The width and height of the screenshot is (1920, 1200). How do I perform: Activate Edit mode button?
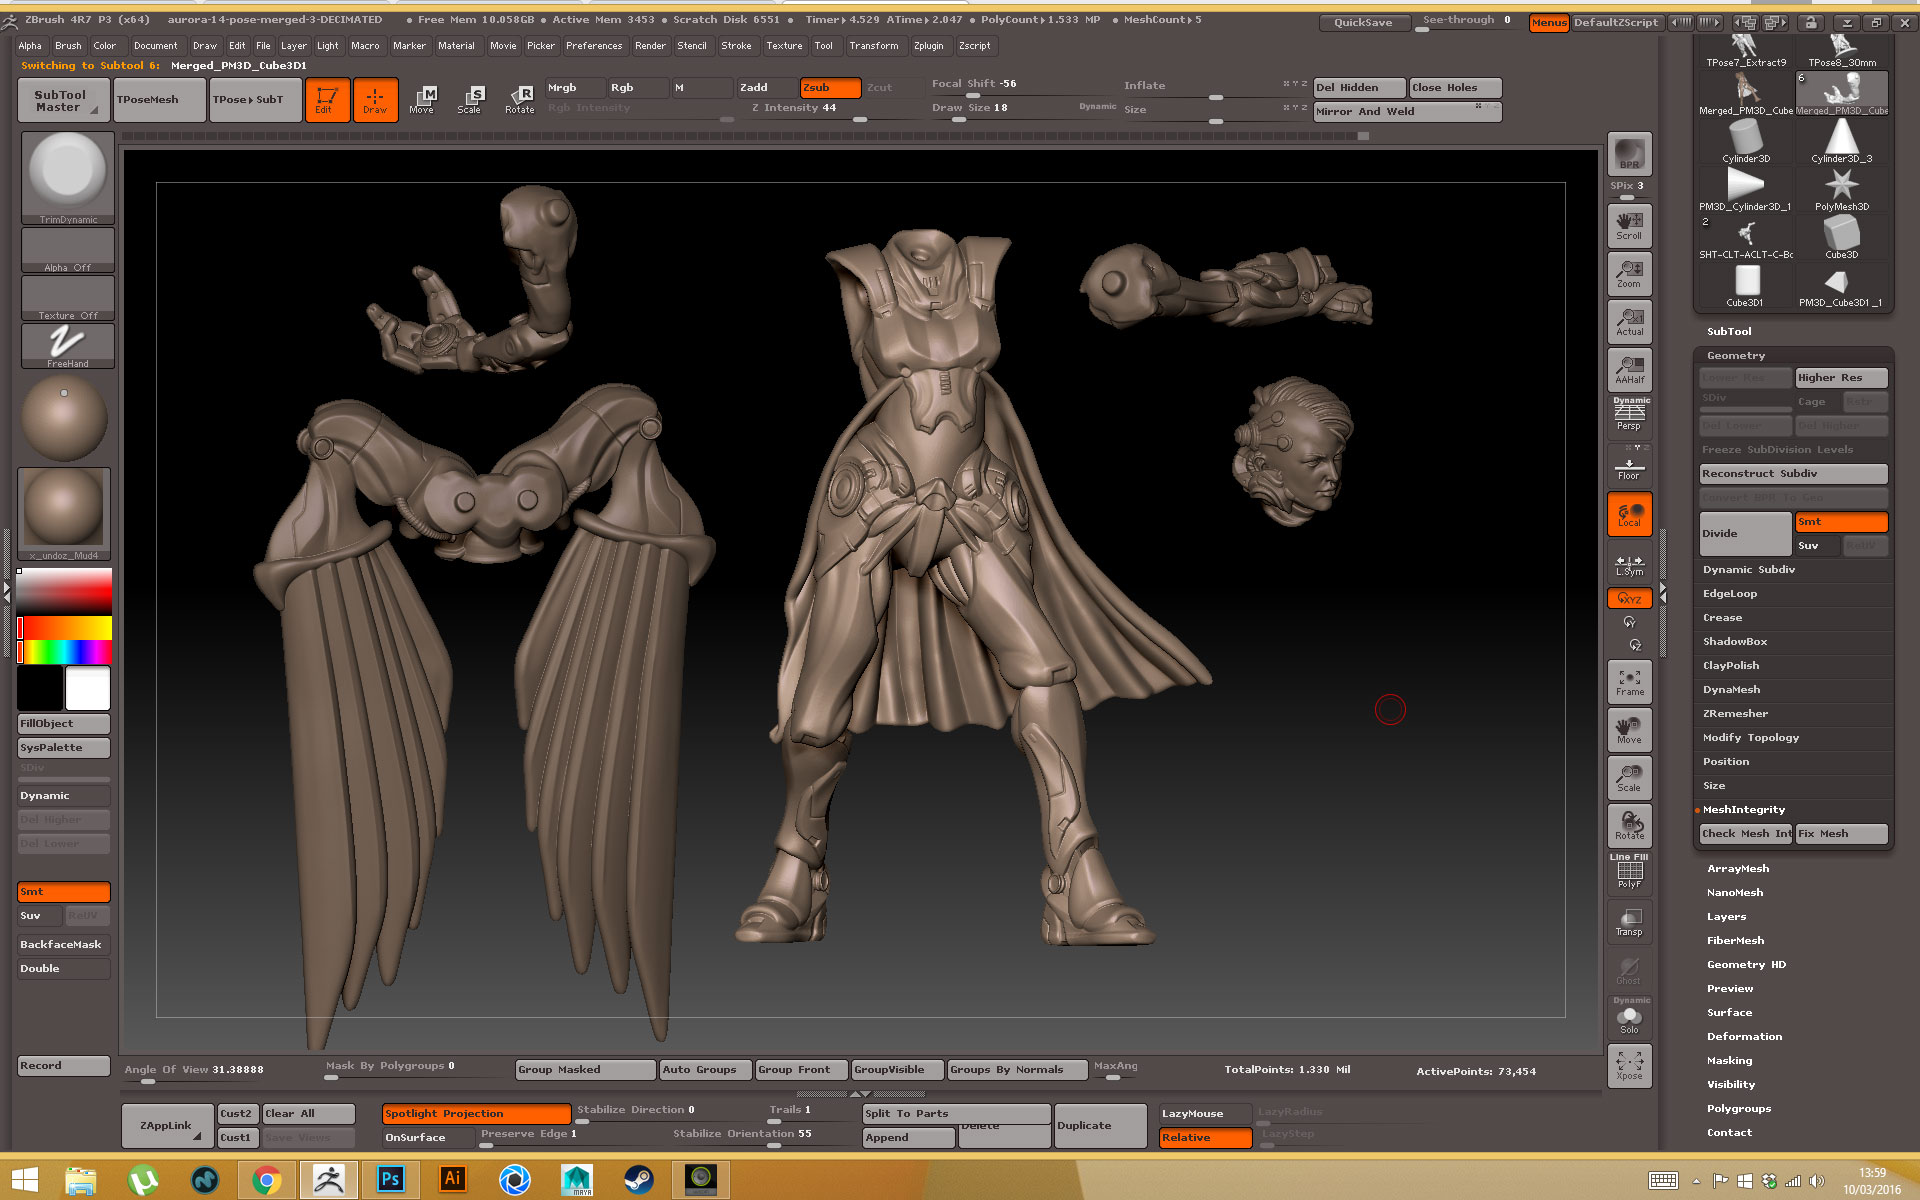(327, 100)
